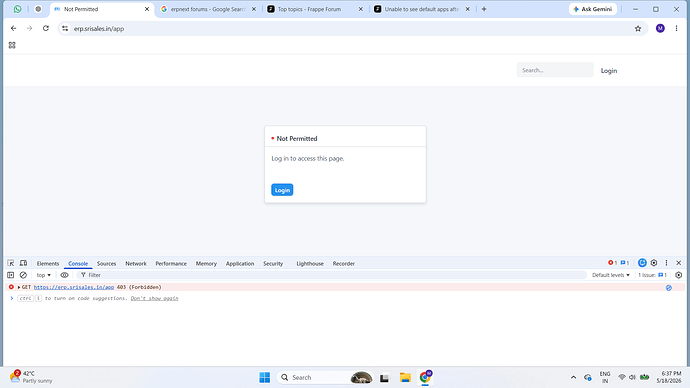Switch to Unable to see default apps tab
The width and height of the screenshot is (690, 388).
click(422, 9)
